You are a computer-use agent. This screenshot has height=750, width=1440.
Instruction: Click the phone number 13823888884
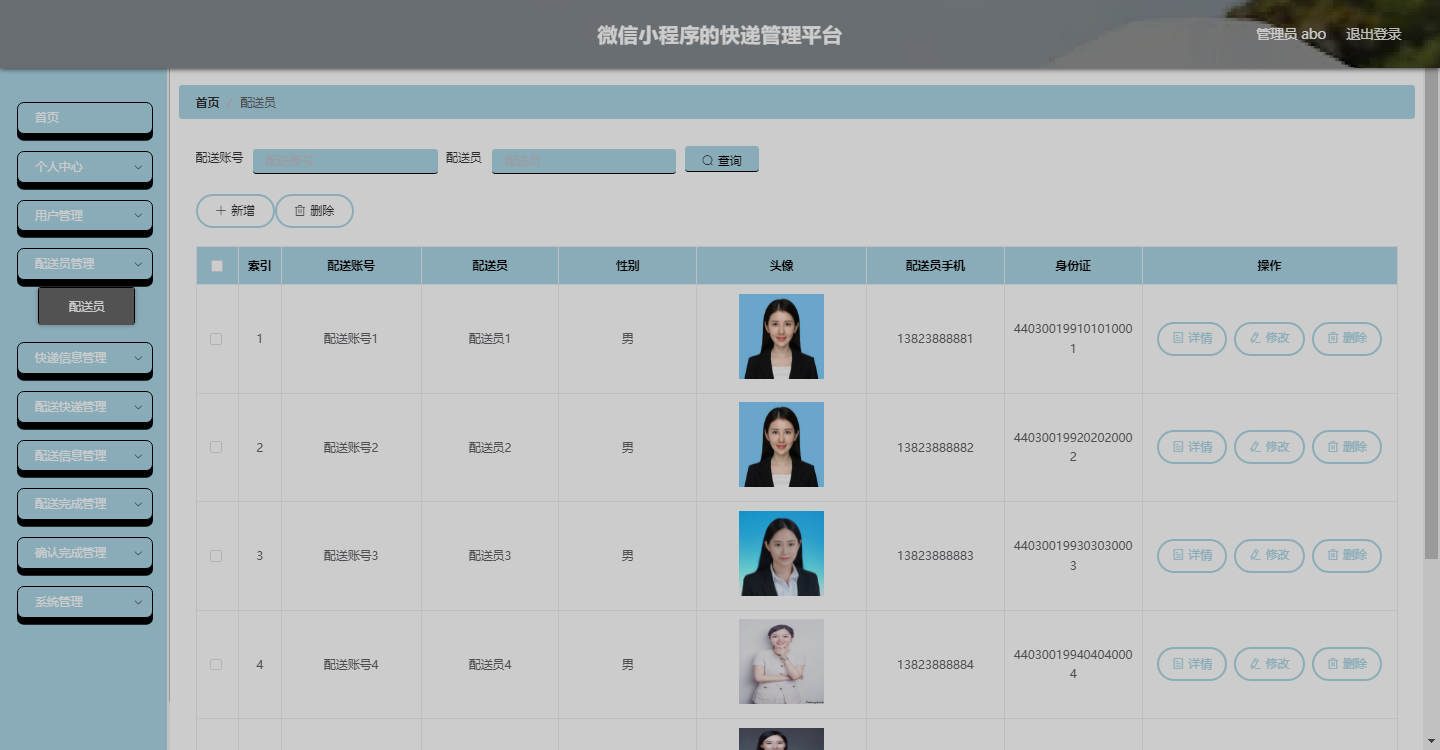click(935, 664)
